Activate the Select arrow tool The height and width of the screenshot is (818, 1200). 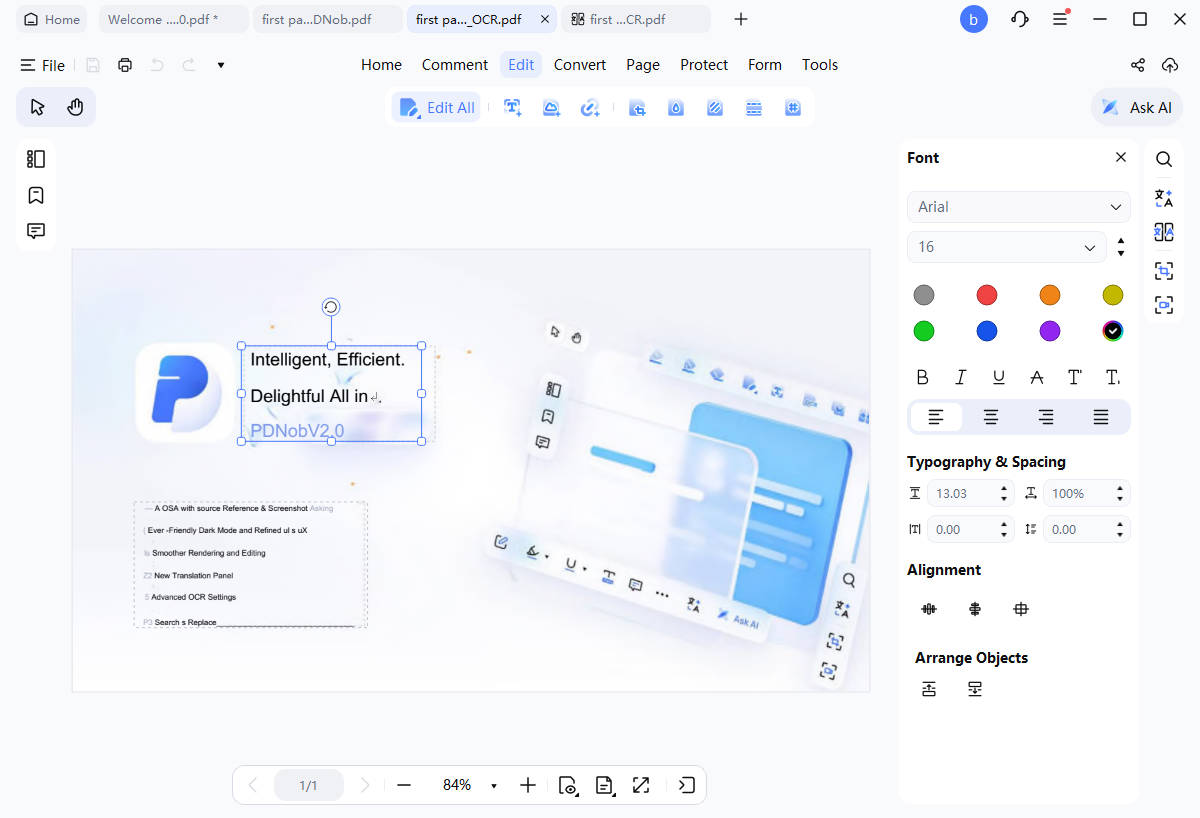[x=38, y=107]
